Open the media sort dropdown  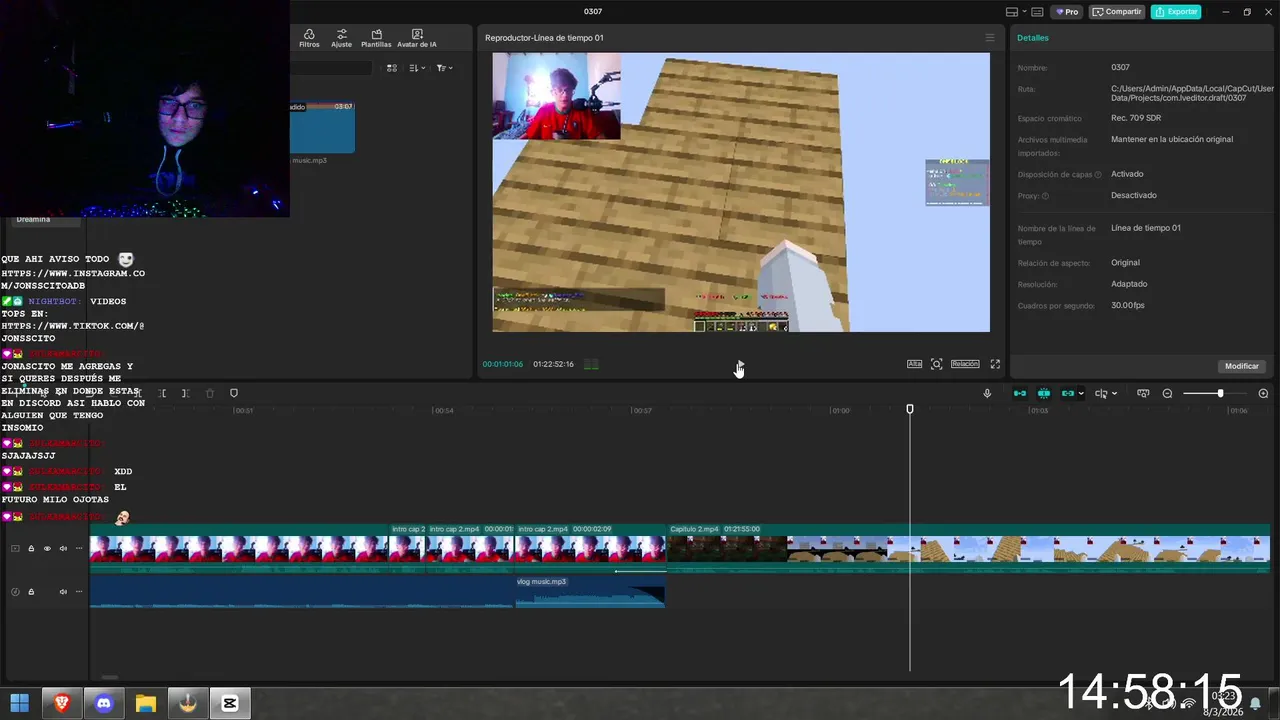pyautogui.click(x=418, y=68)
